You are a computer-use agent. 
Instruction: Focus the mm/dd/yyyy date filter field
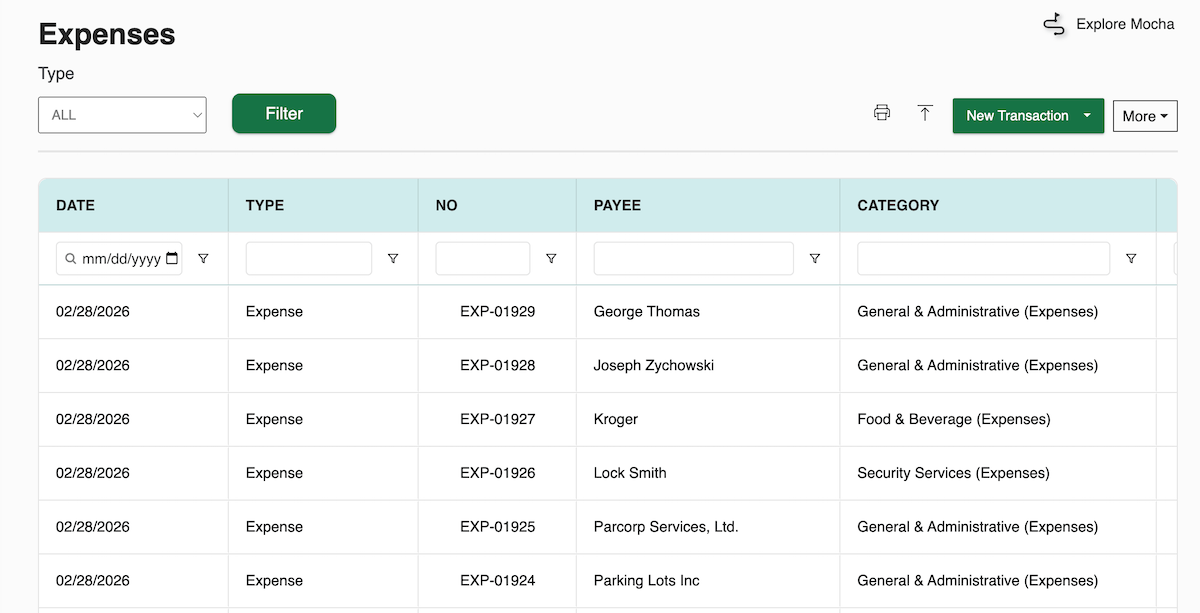(119, 258)
